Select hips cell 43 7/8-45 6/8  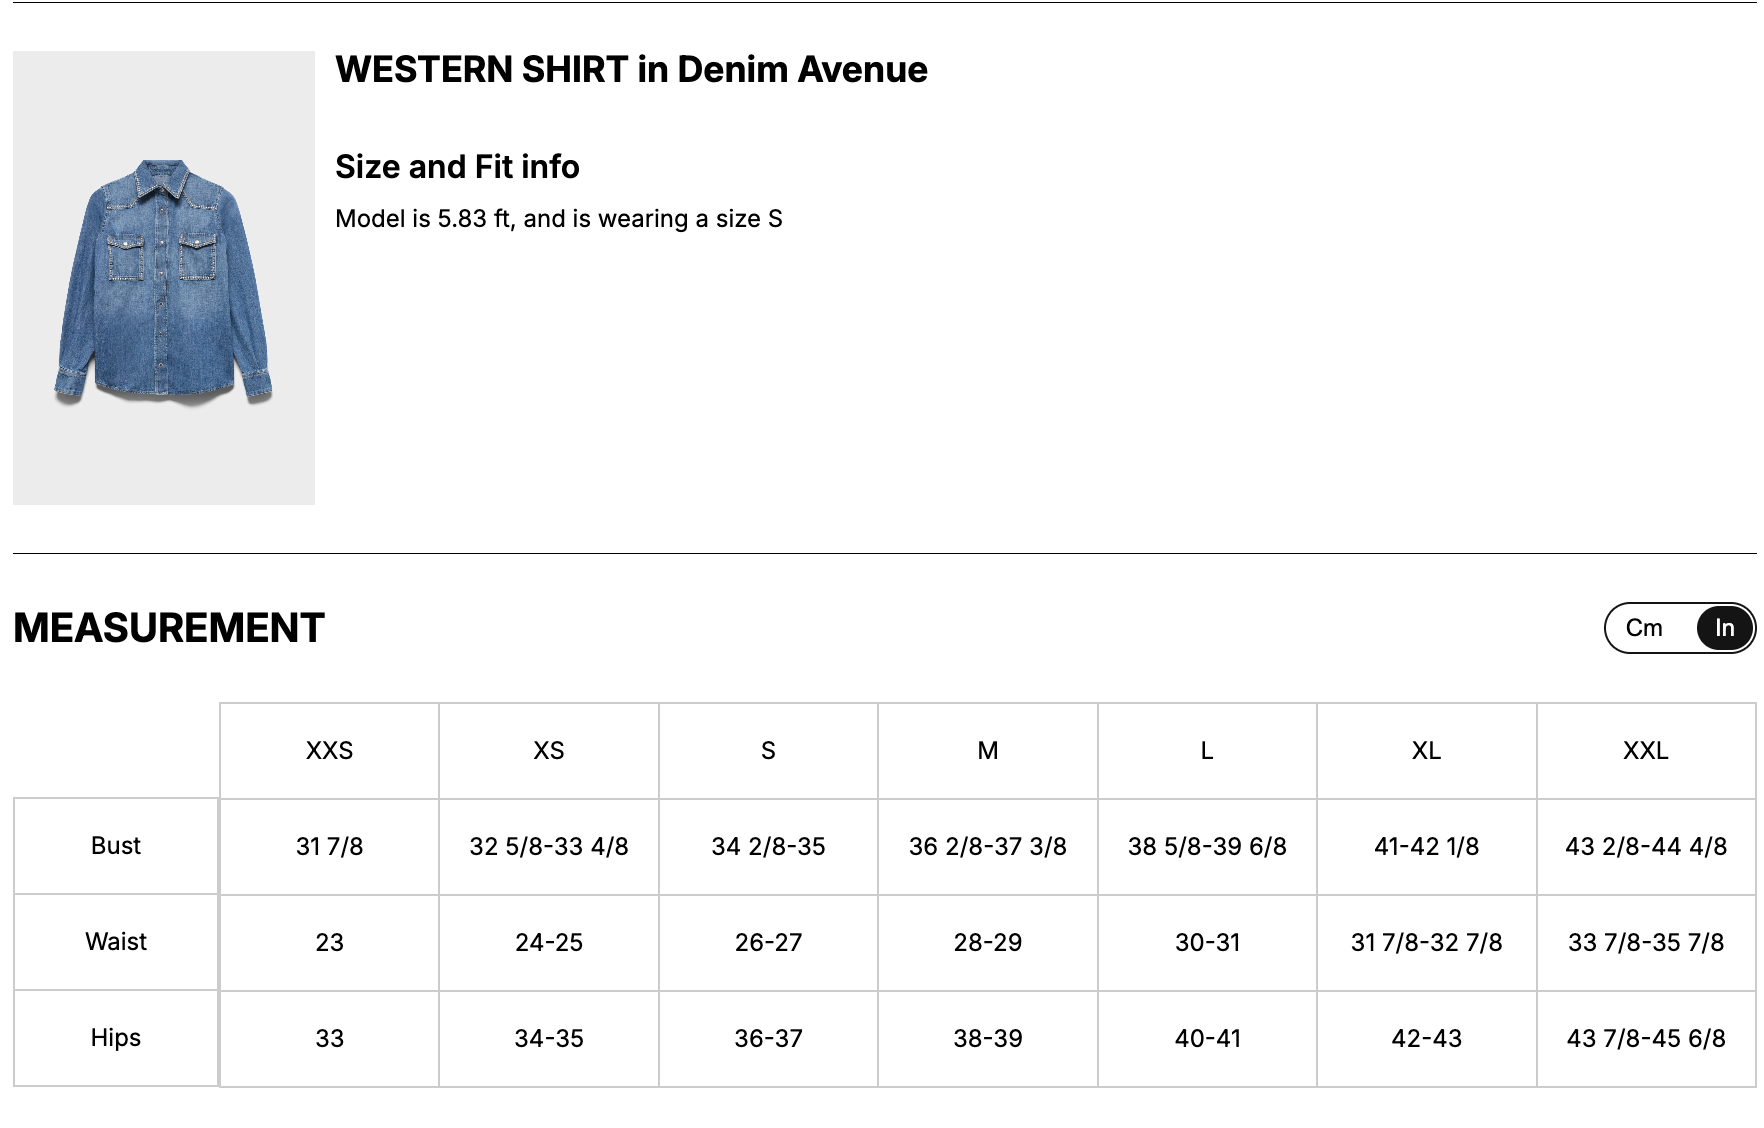tap(1646, 1039)
